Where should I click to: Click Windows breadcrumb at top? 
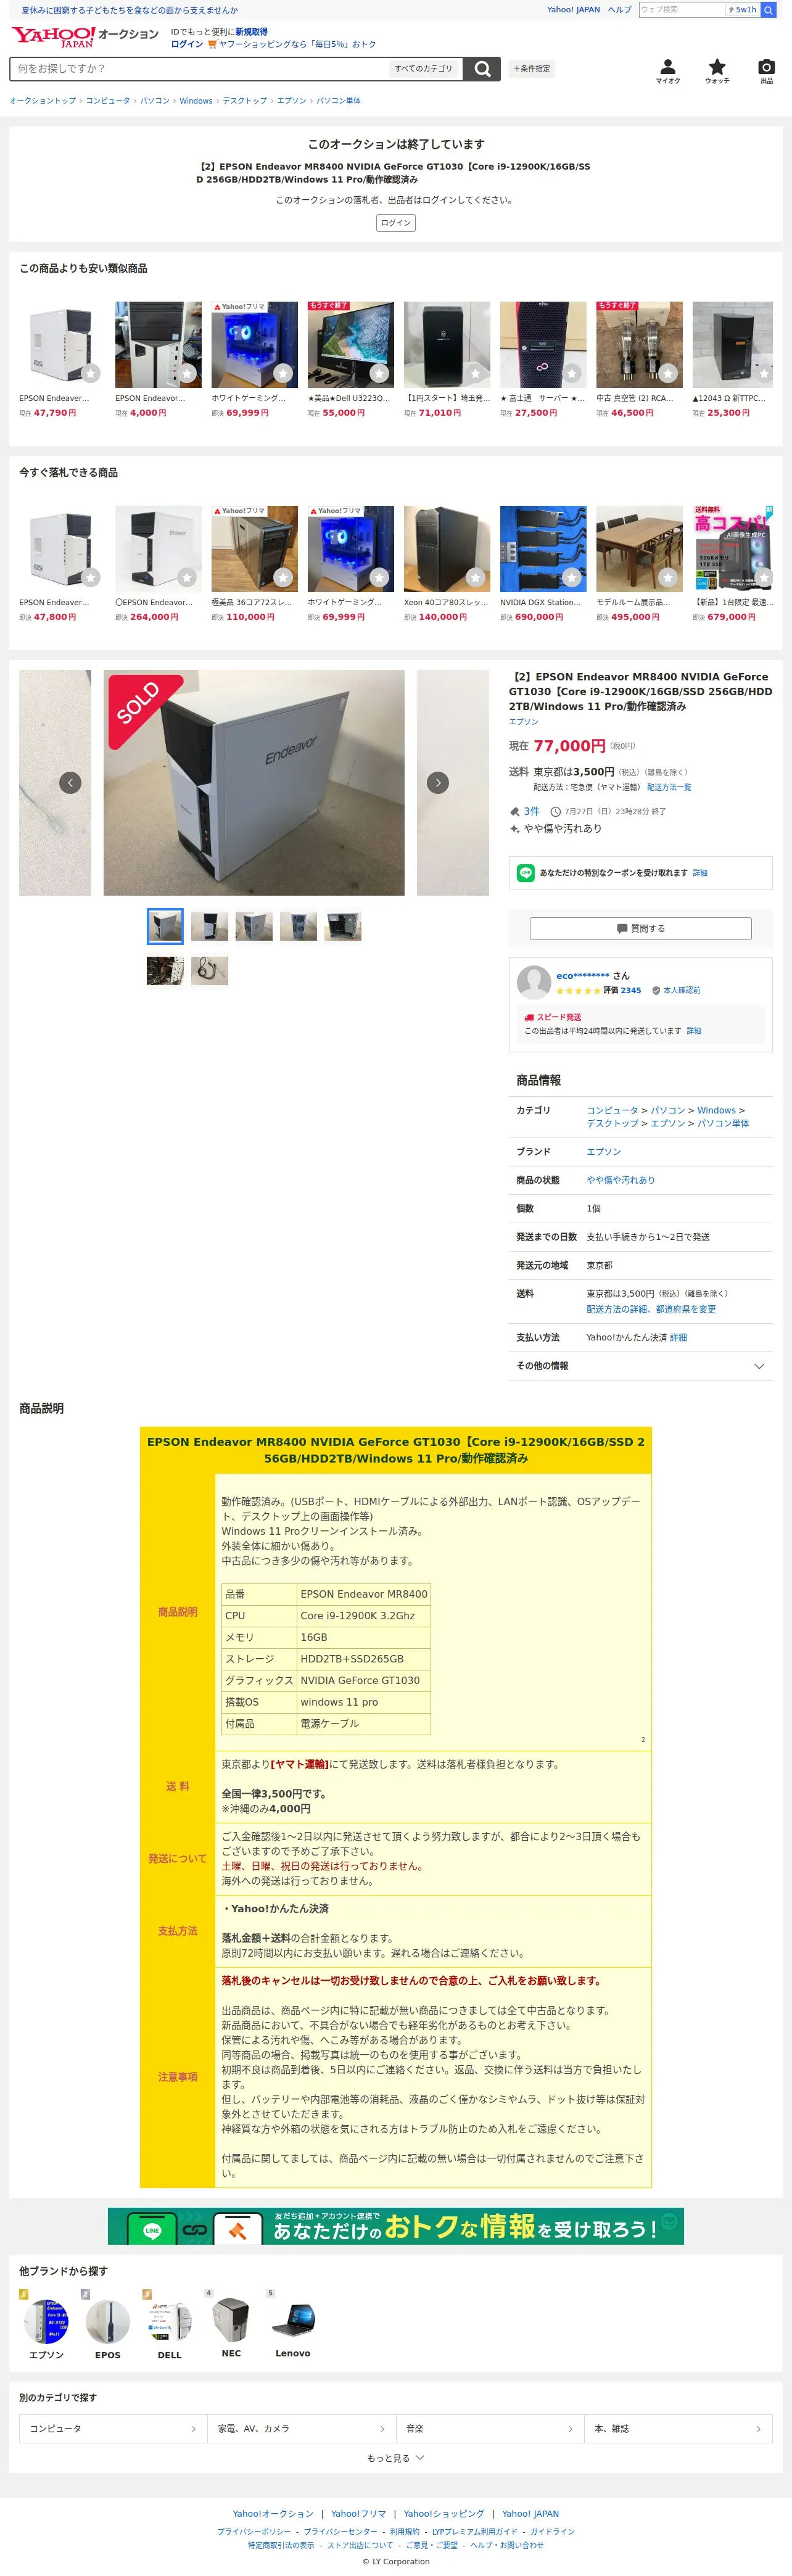[x=196, y=101]
